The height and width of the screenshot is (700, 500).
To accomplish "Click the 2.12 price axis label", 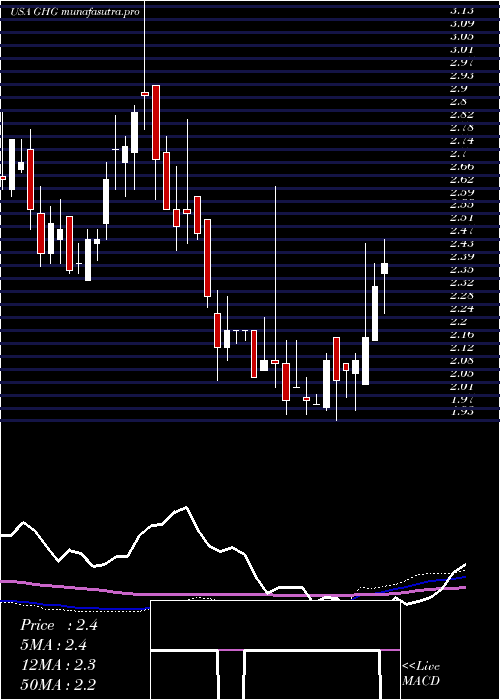I will pyautogui.click(x=462, y=347).
